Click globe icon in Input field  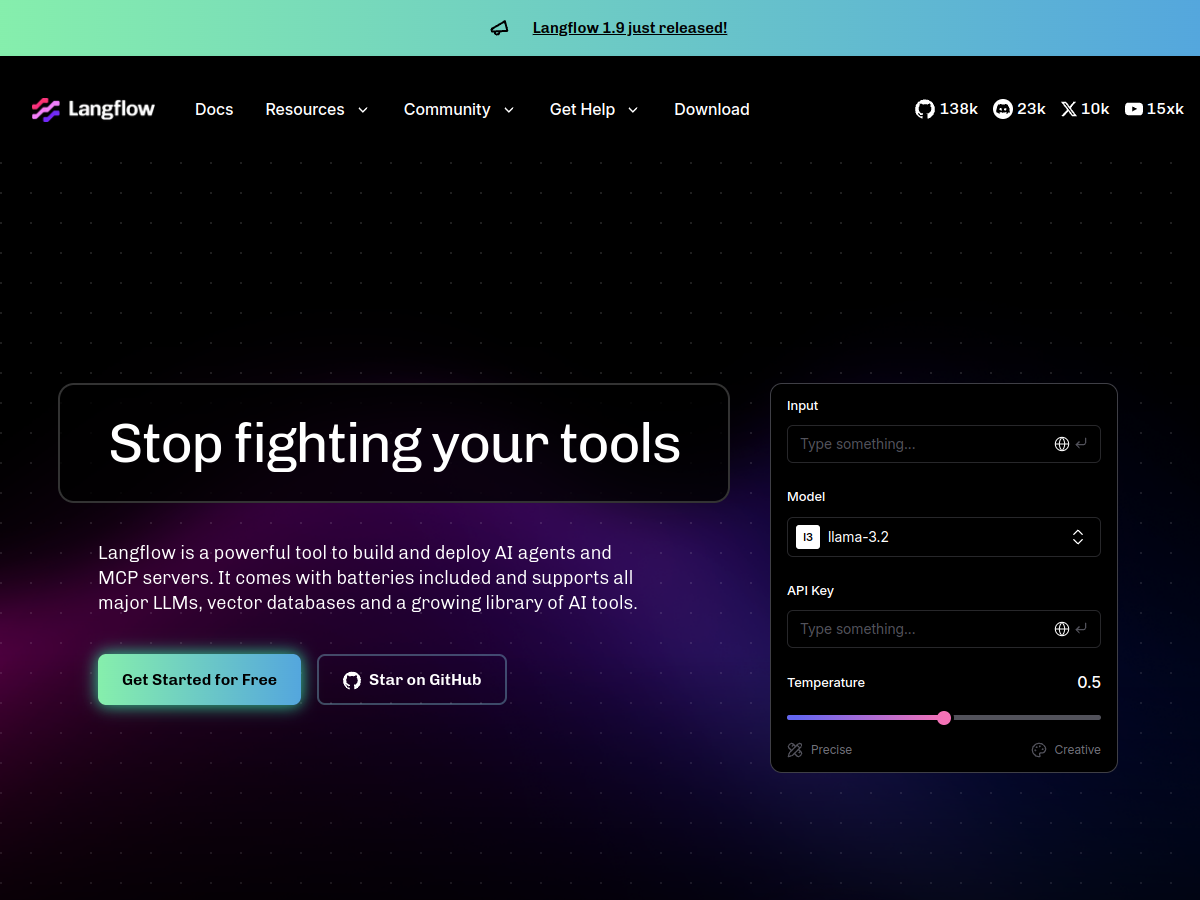(1062, 444)
